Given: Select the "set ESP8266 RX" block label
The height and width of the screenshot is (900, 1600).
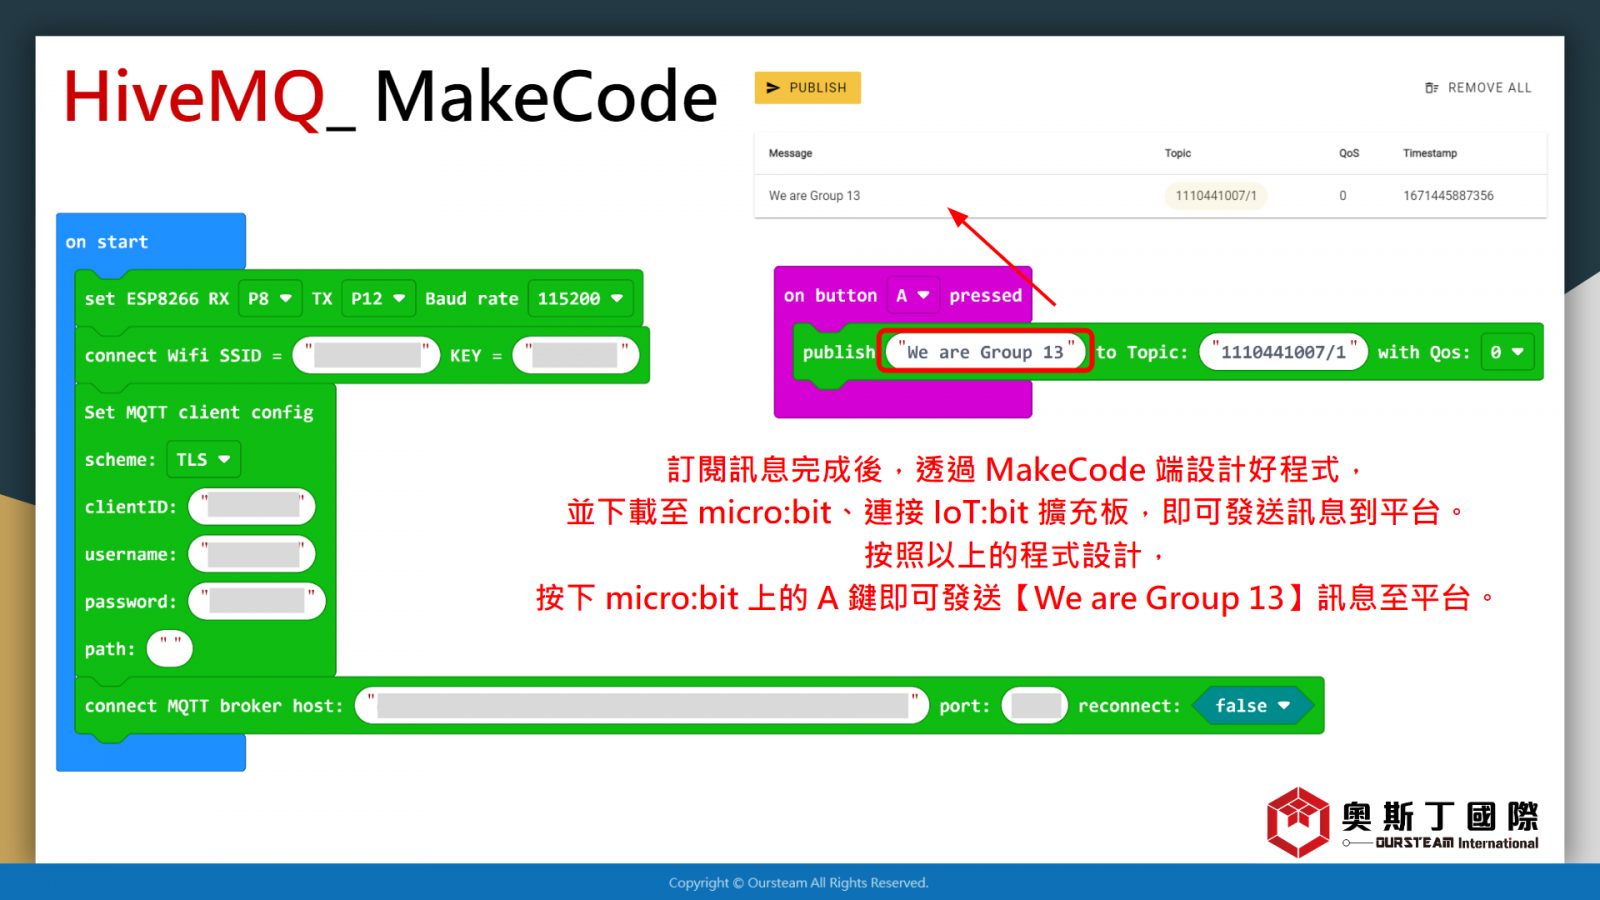Looking at the screenshot, I should click(157, 299).
